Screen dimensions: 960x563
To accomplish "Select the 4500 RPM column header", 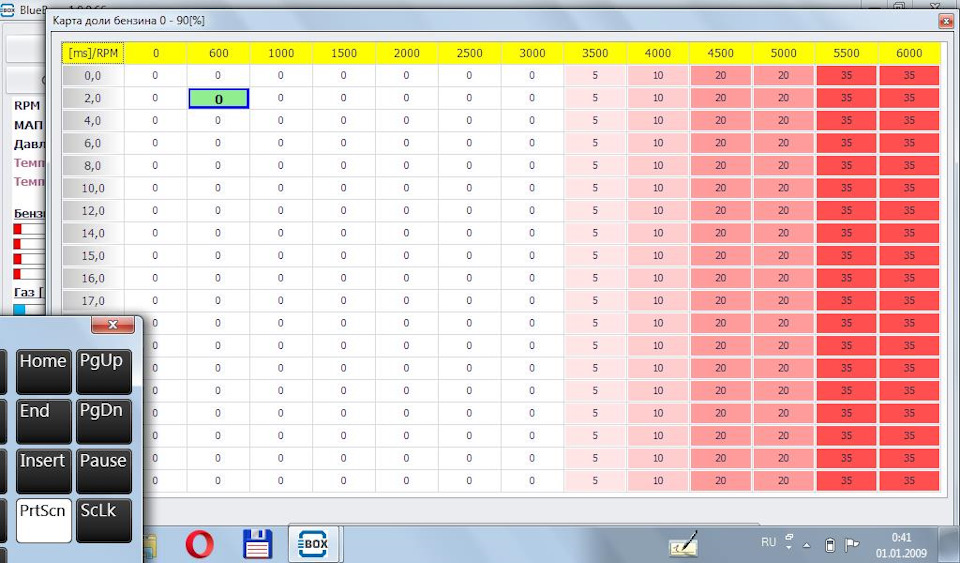I will pyautogui.click(x=721, y=53).
